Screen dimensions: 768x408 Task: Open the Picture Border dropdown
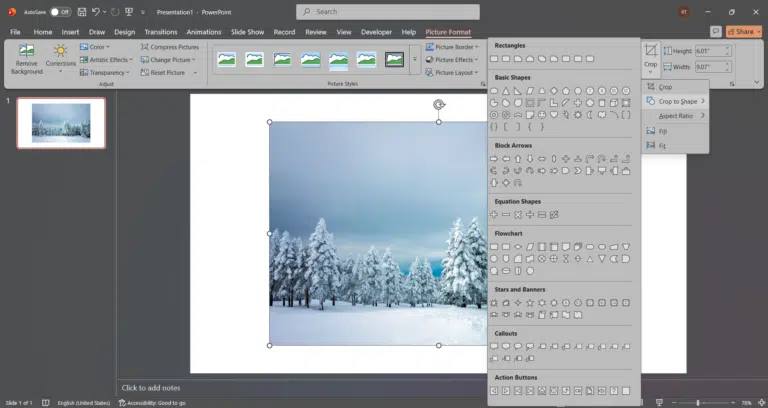[452, 47]
